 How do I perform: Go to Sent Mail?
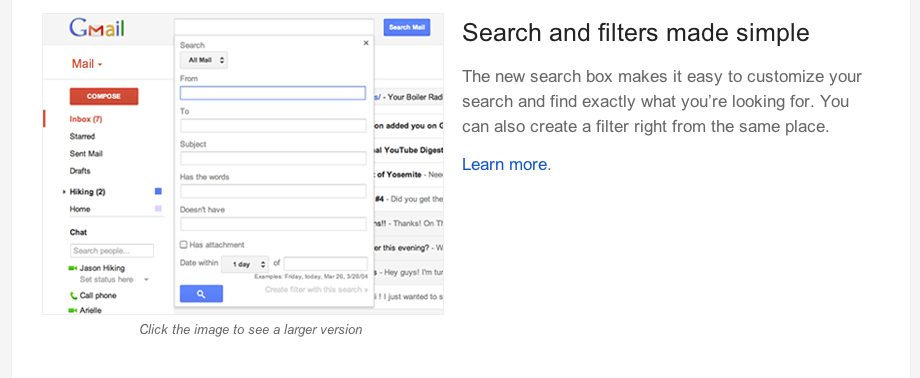(x=86, y=154)
